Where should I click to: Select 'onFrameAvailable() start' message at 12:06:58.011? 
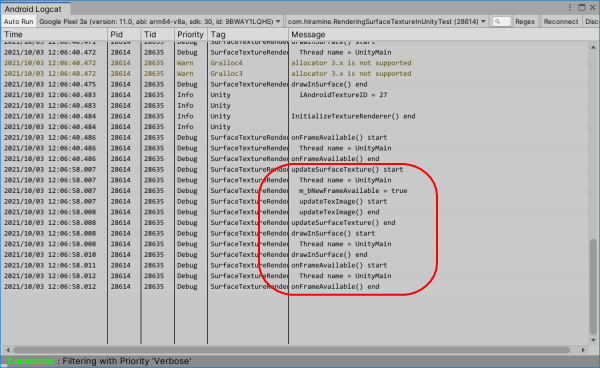coord(339,265)
